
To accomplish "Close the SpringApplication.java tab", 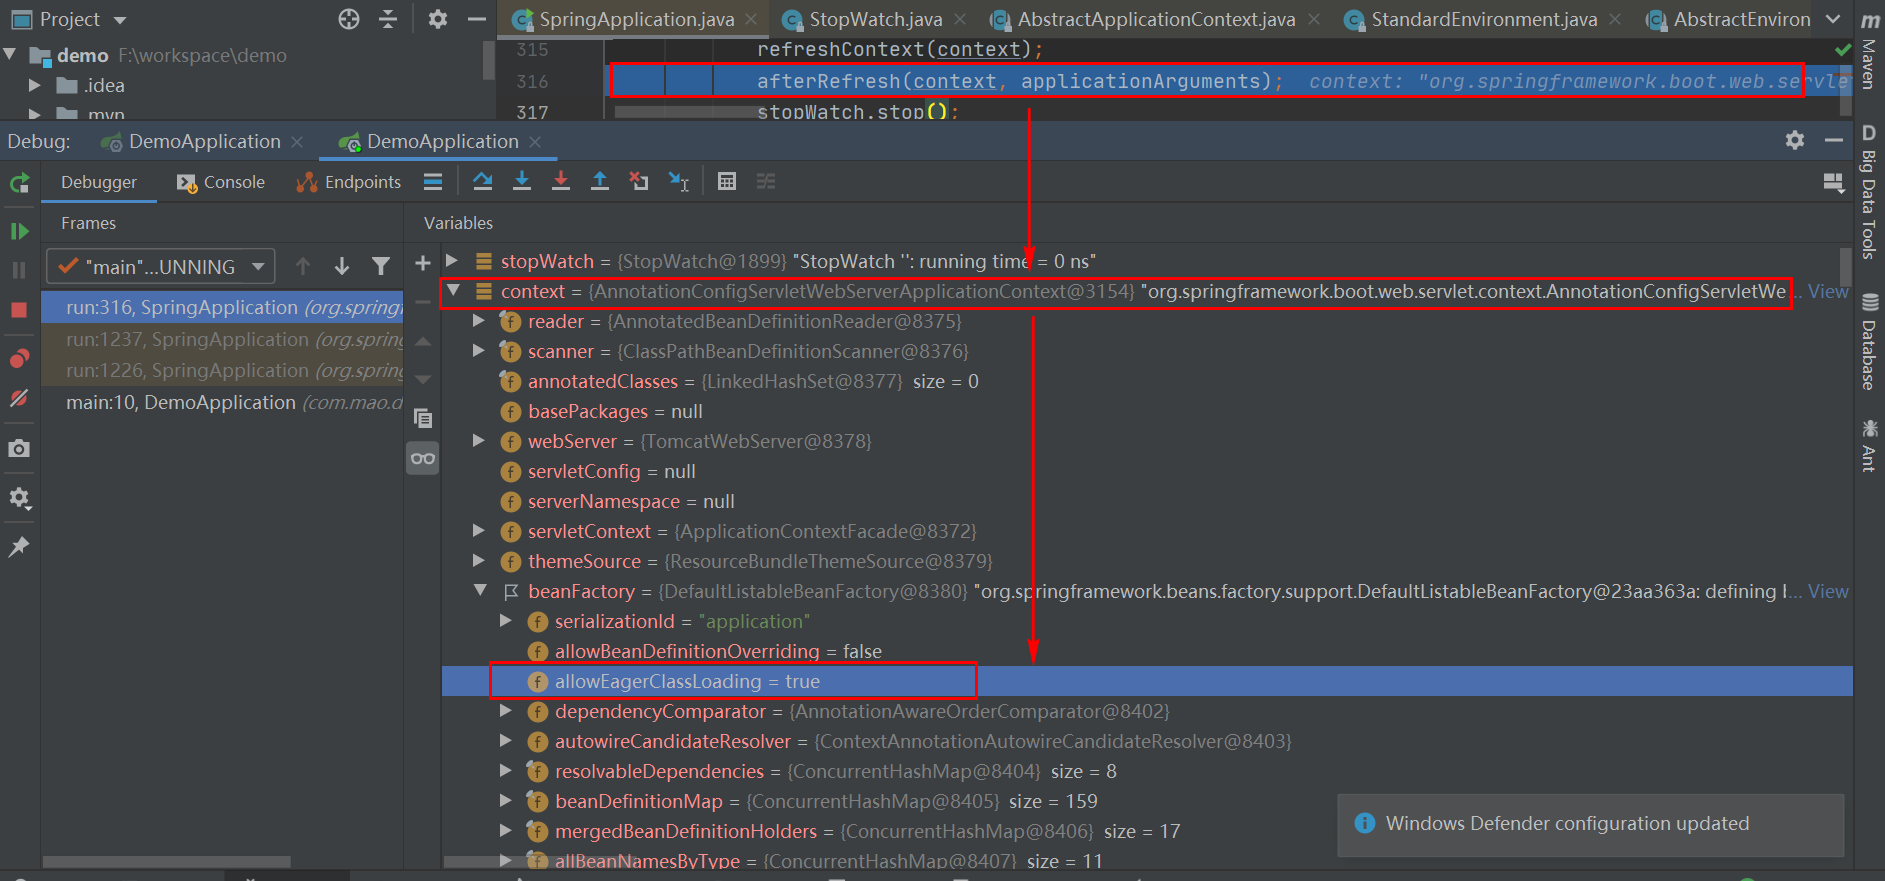I will click(751, 19).
